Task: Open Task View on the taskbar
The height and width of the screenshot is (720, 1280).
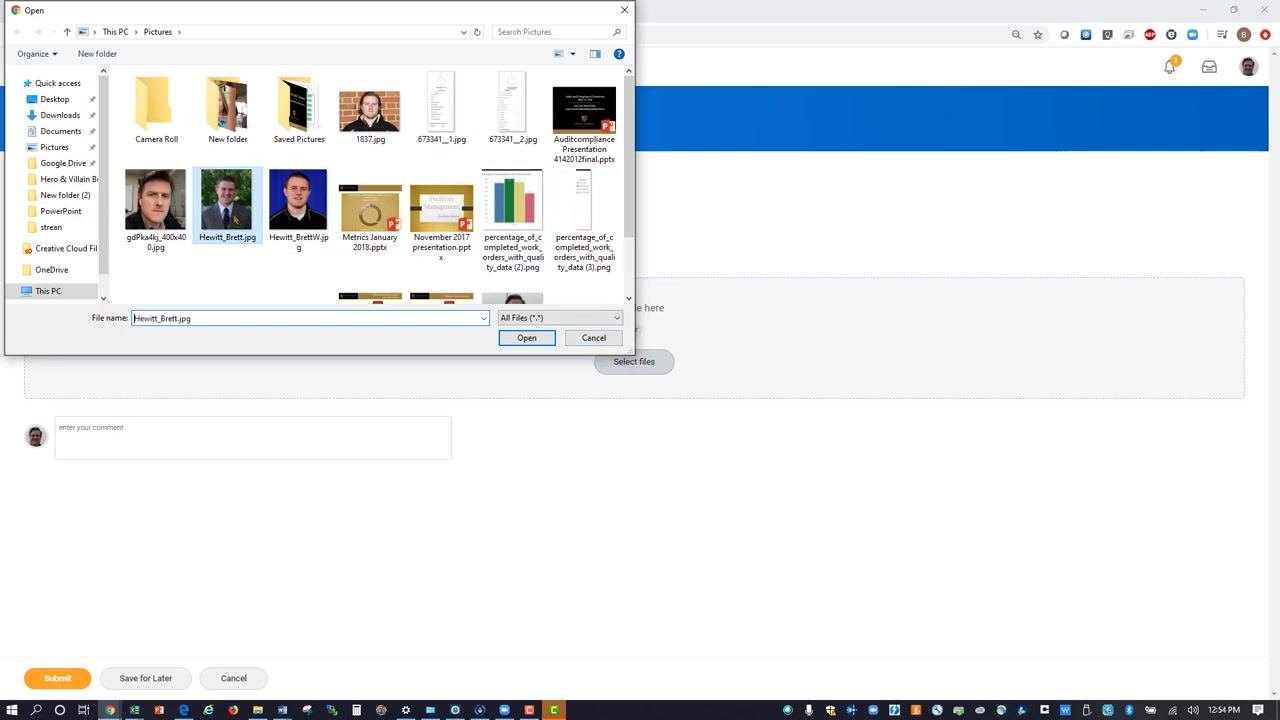Action: (x=85, y=710)
